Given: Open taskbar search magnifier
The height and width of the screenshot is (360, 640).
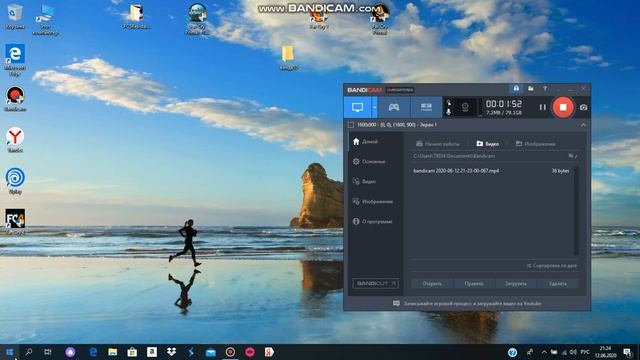Looking at the screenshot, I should click(x=29, y=352).
